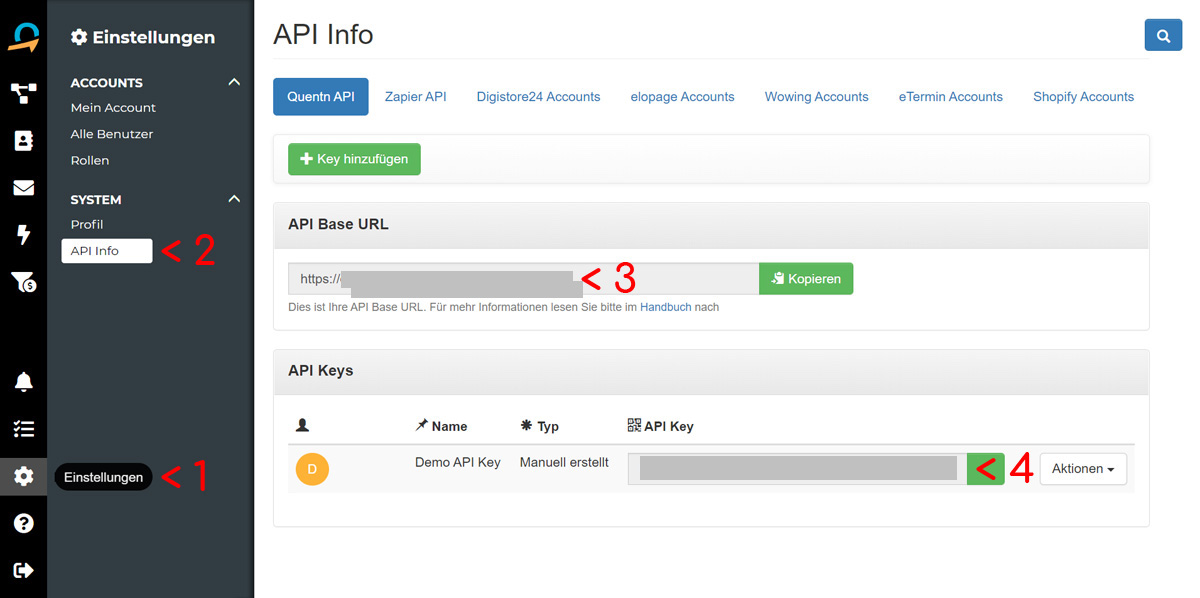Show notifications via the bell icon

(22, 381)
